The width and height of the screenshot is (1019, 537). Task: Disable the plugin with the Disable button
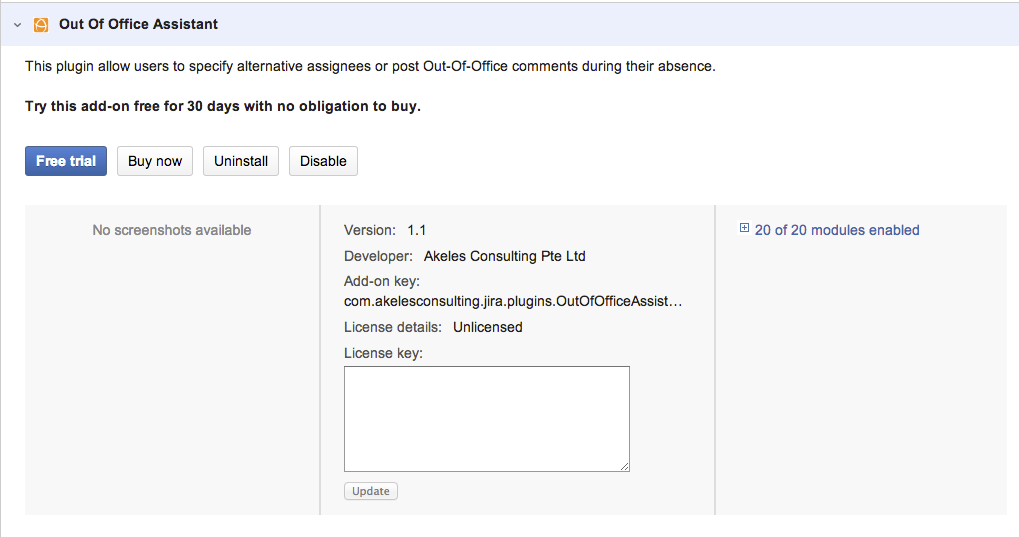tap(323, 161)
